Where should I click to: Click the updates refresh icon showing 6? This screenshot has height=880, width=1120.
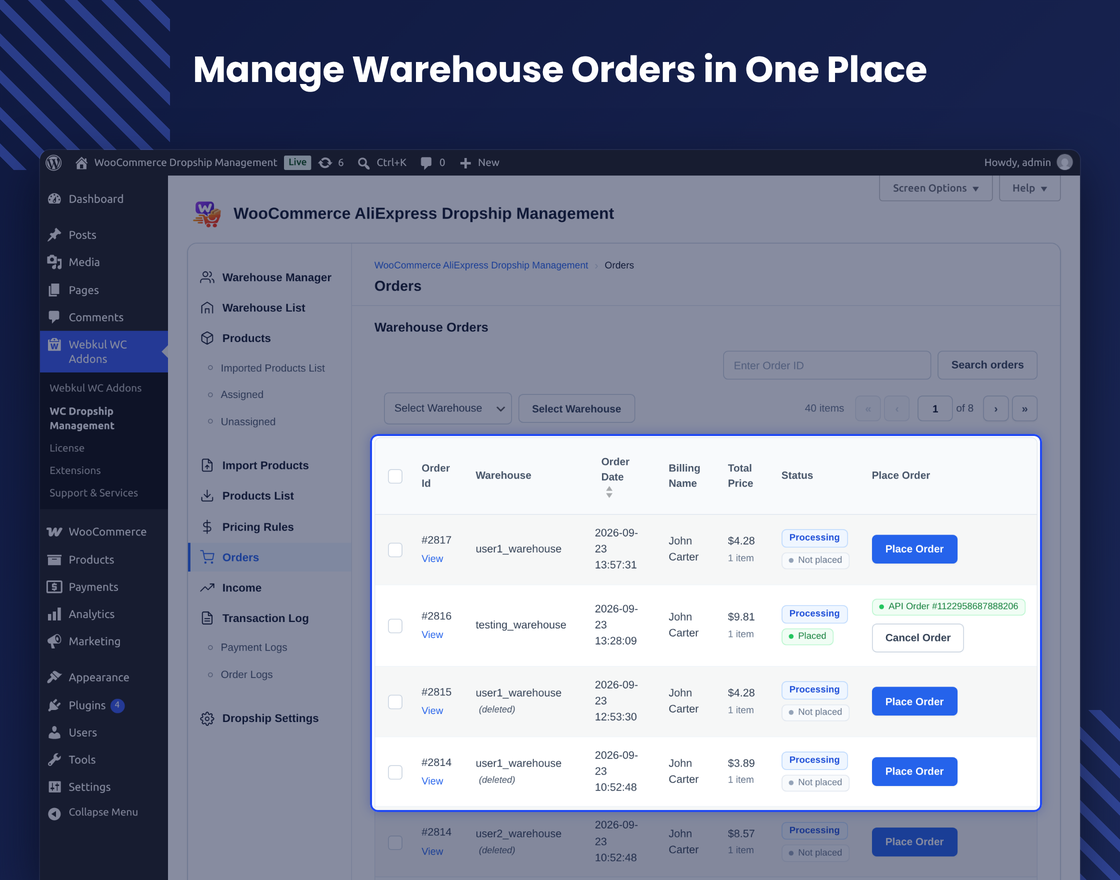[x=325, y=163]
